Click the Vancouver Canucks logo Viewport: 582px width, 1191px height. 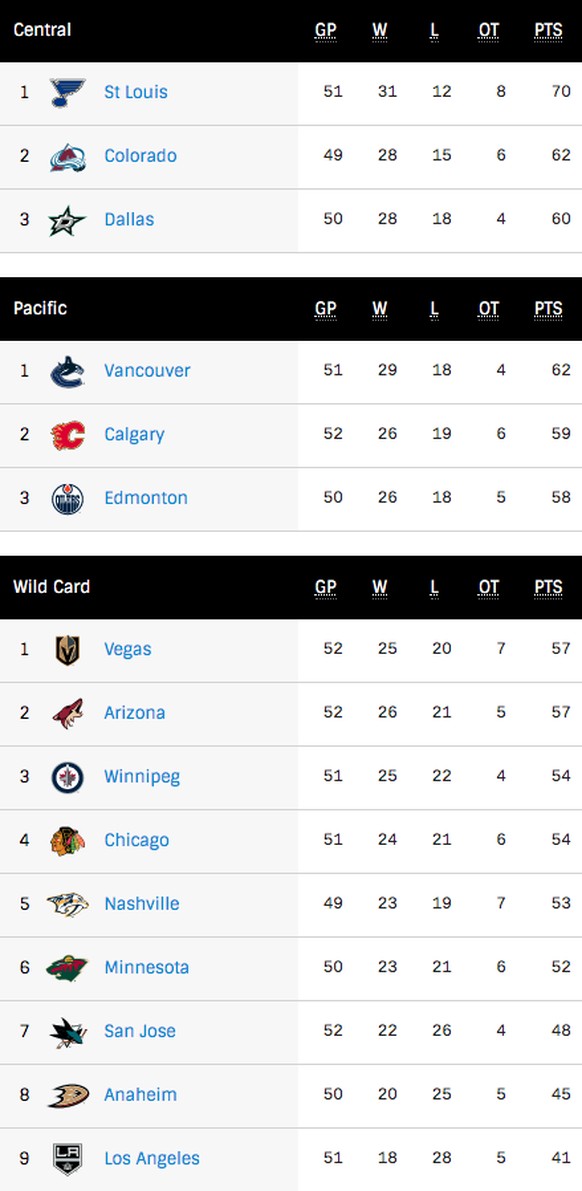pyautogui.click(x=68, y=371)
